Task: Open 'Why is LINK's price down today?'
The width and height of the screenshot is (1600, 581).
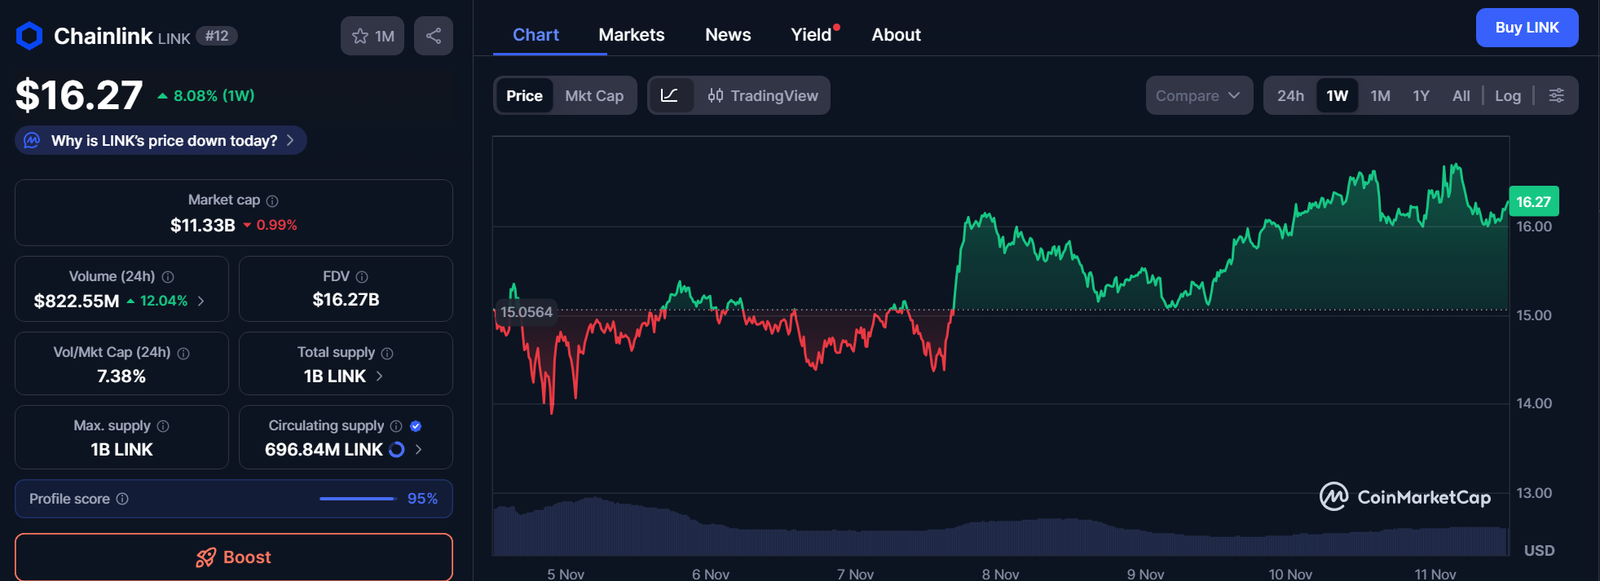Action: pyautogui.click(x=164, y=141)
